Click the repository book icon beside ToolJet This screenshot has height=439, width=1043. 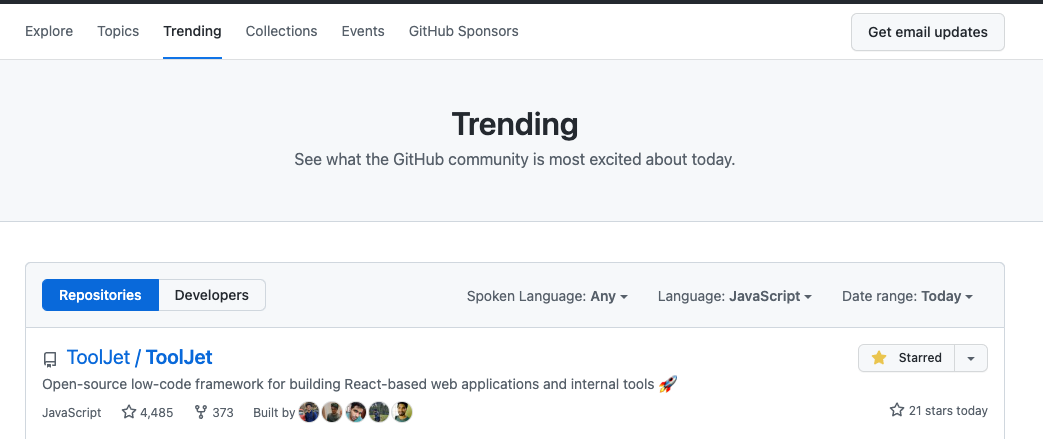(50, 360)
